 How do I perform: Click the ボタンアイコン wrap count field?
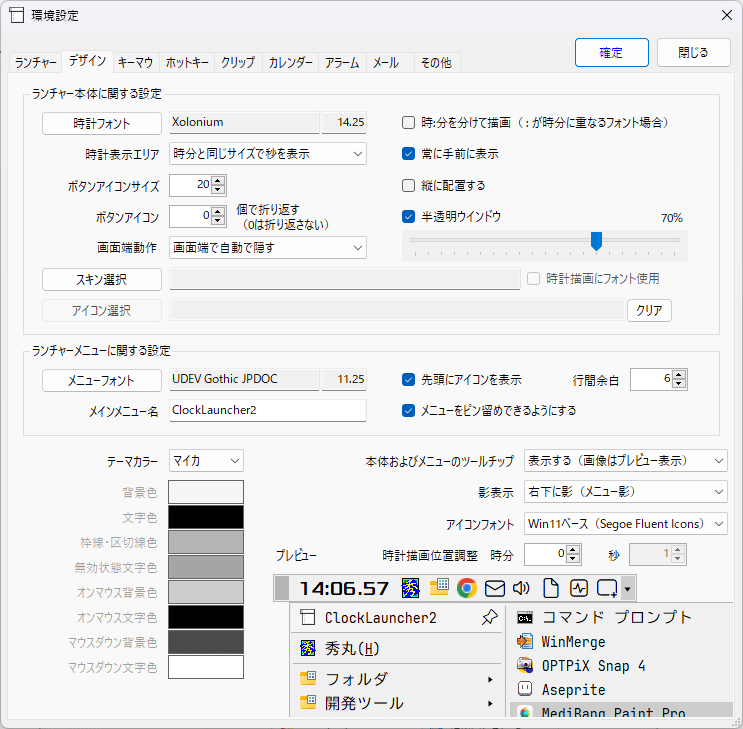191,216
